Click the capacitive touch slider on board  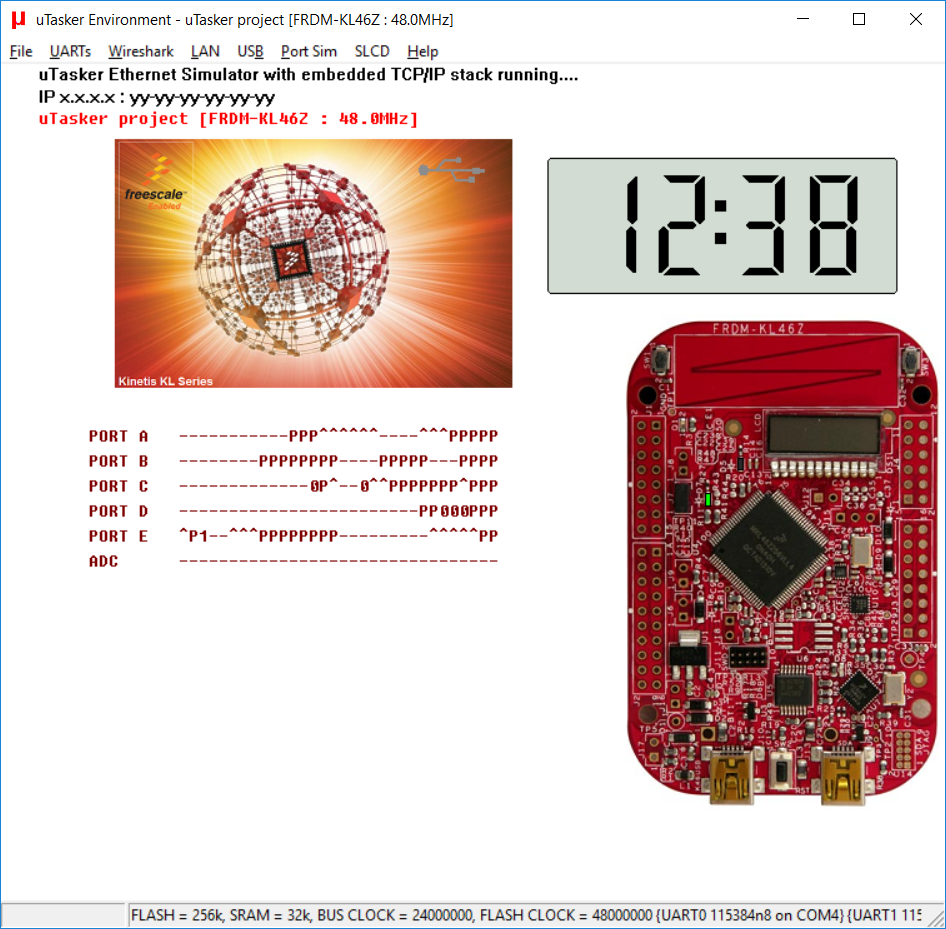tap(786, 370)
